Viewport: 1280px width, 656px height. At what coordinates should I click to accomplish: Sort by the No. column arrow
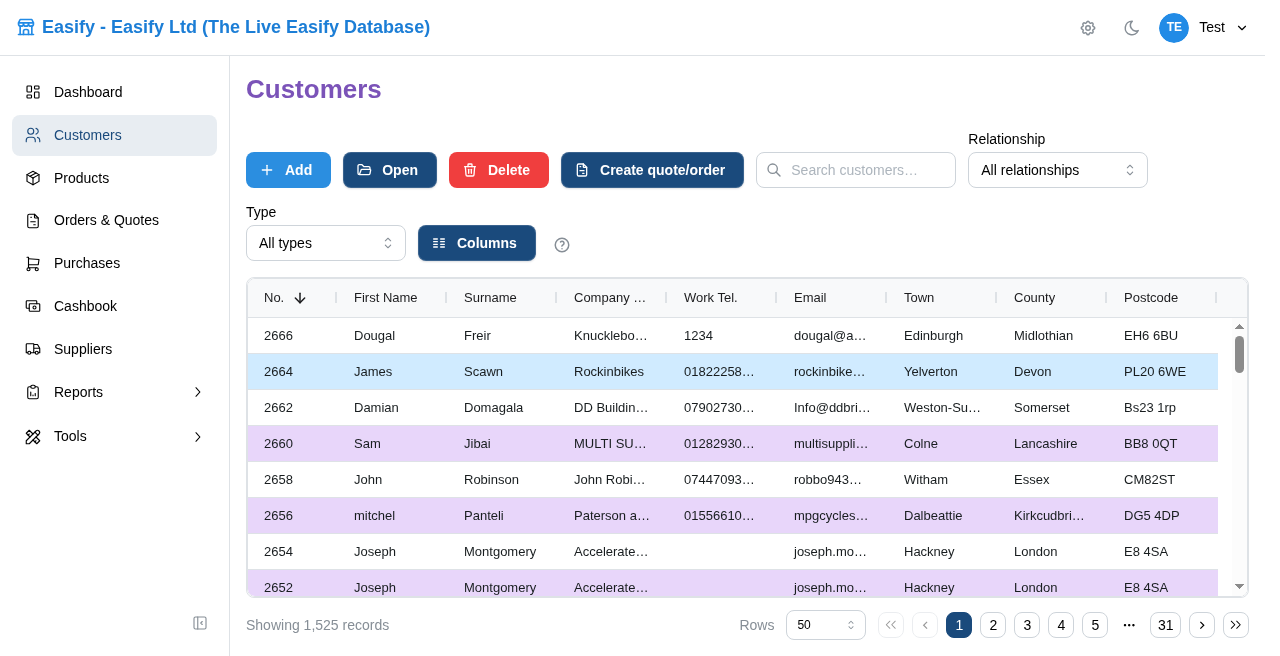300,298
